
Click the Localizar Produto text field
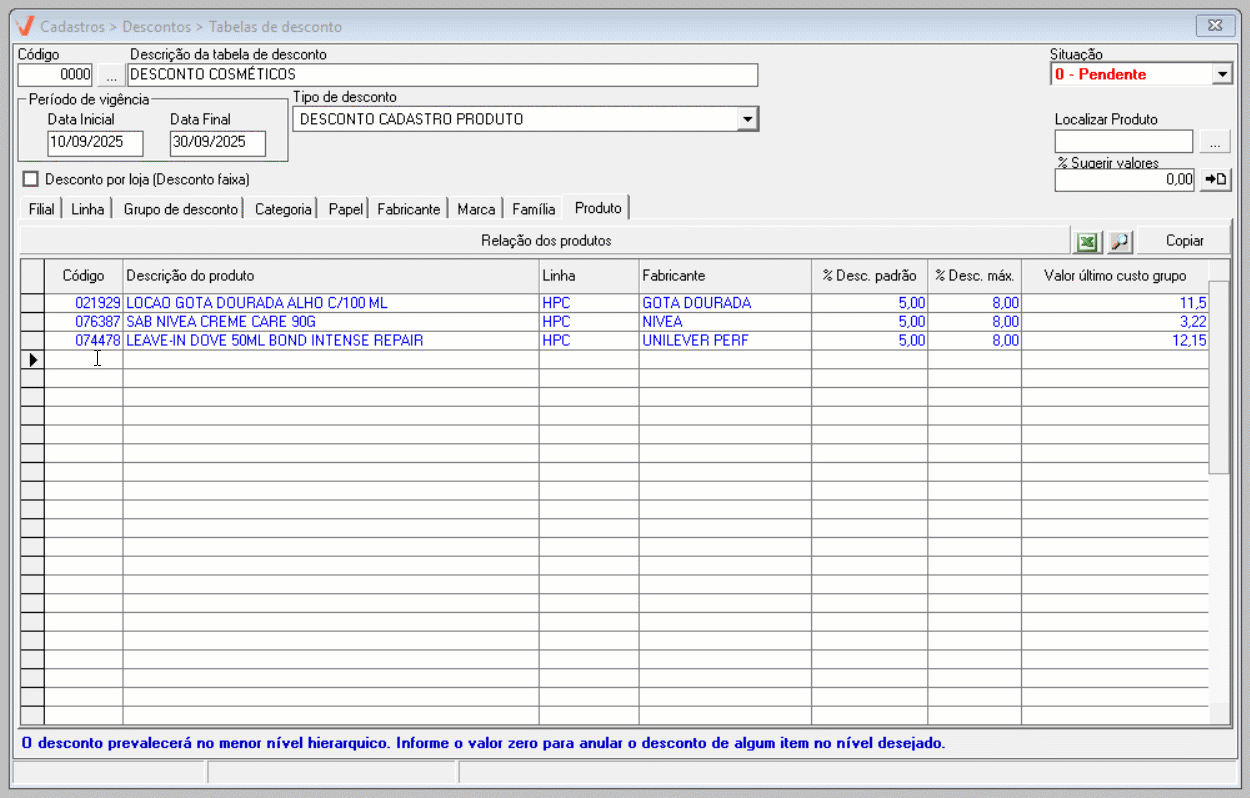tap(1123, 142)
